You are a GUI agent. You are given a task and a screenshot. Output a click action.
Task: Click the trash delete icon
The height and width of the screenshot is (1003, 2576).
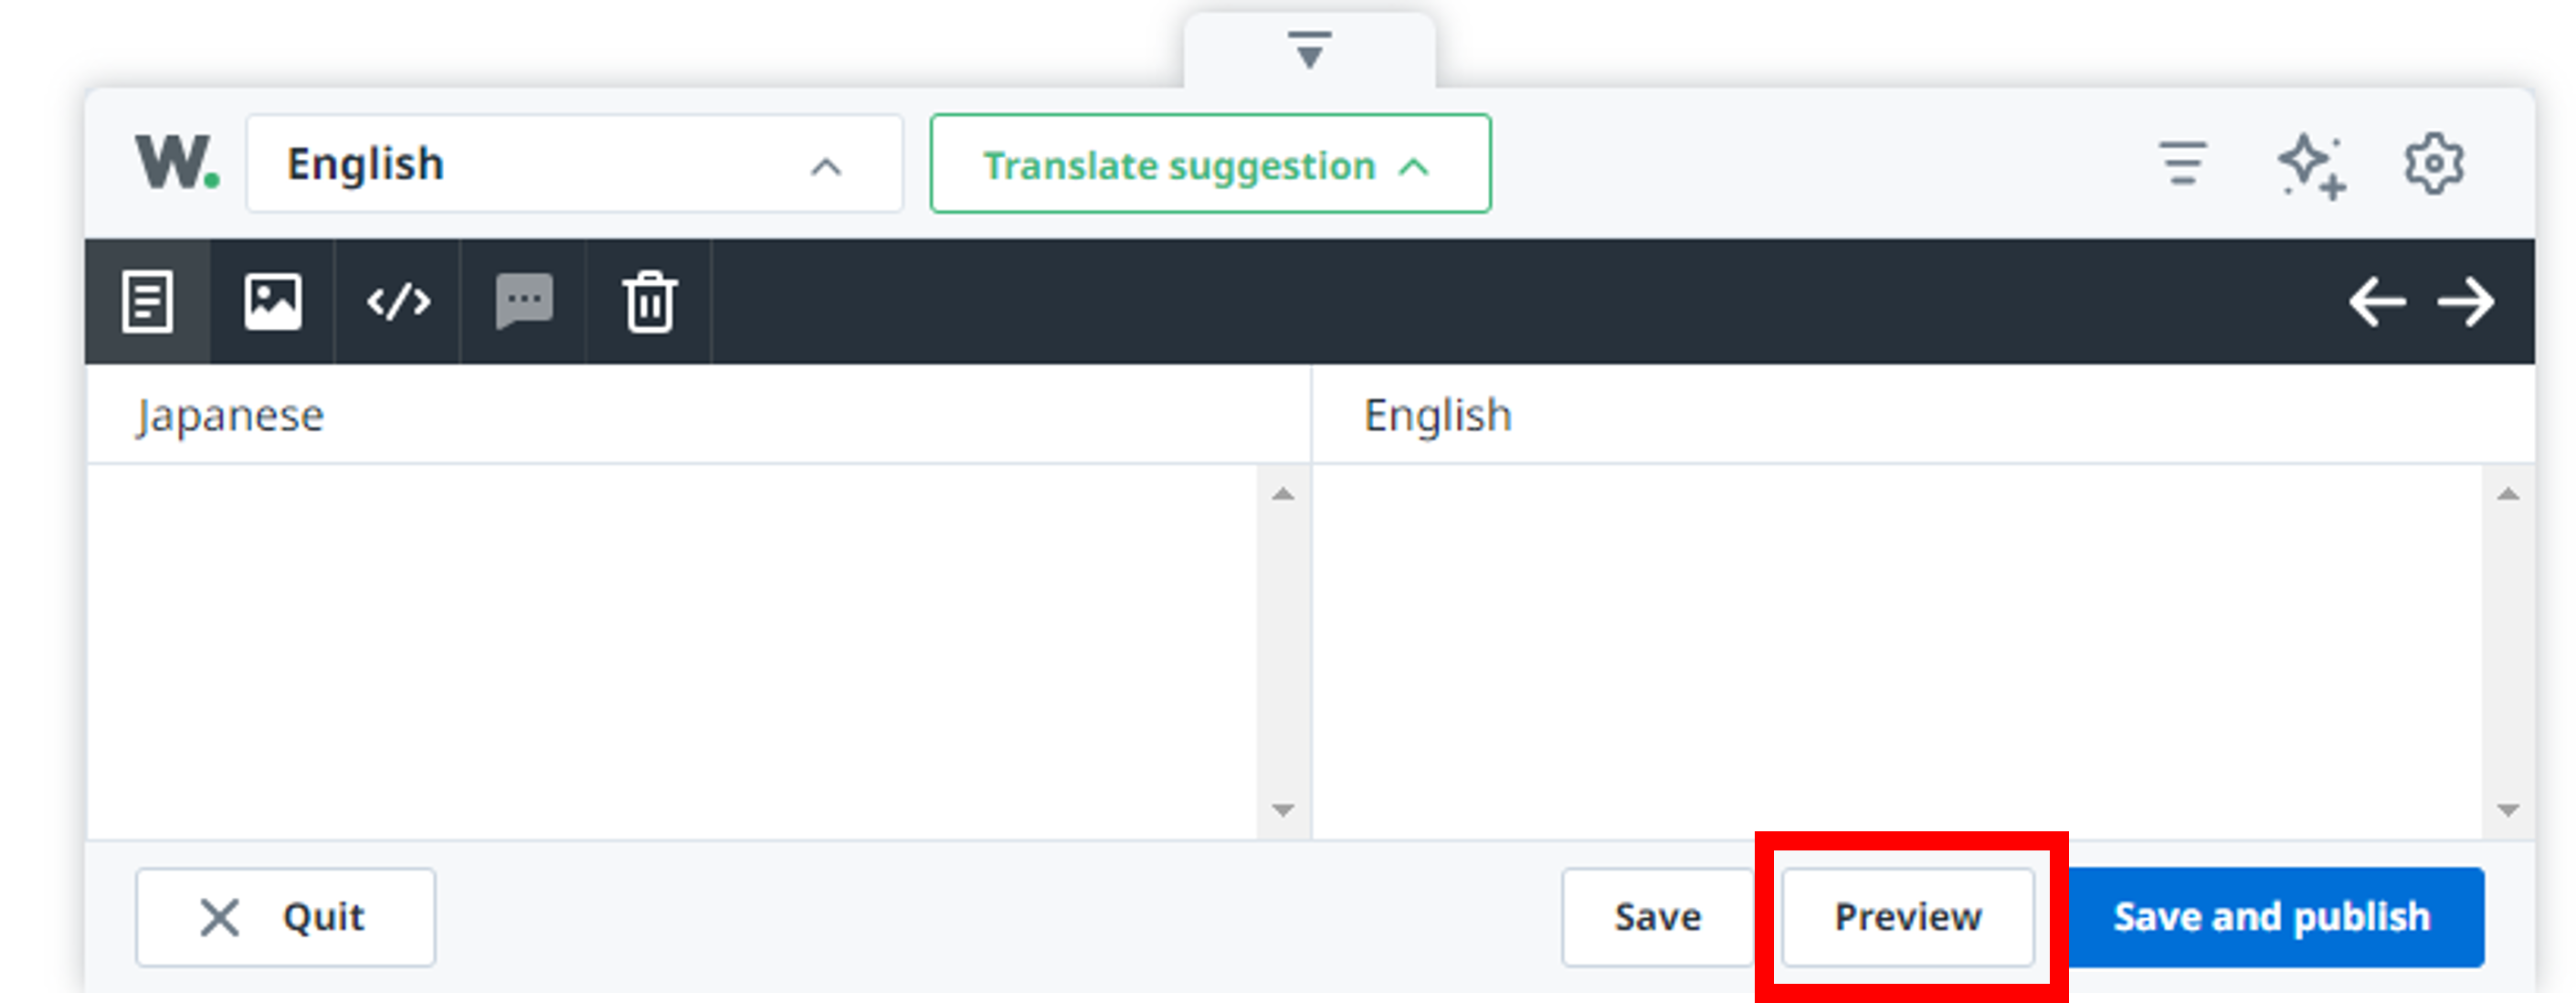coord(650,301)
